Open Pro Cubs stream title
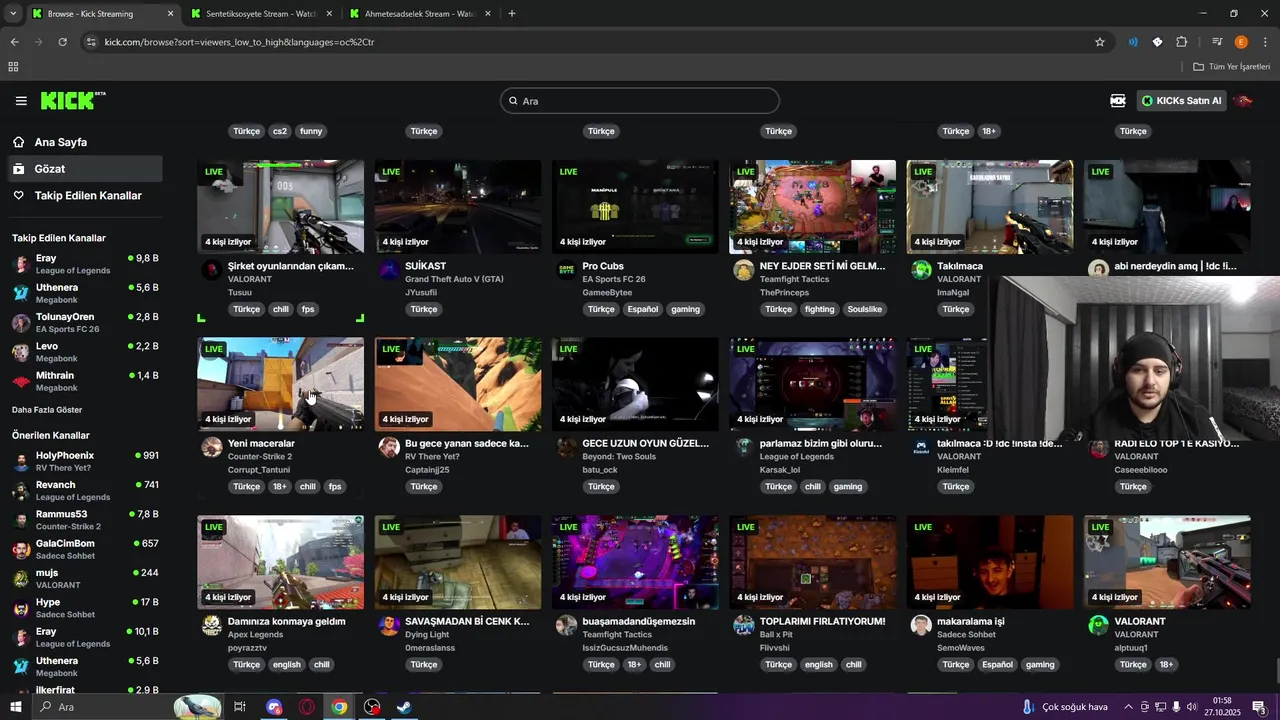The width and height of the screenshot is (1280, 720). pos(603,266)
